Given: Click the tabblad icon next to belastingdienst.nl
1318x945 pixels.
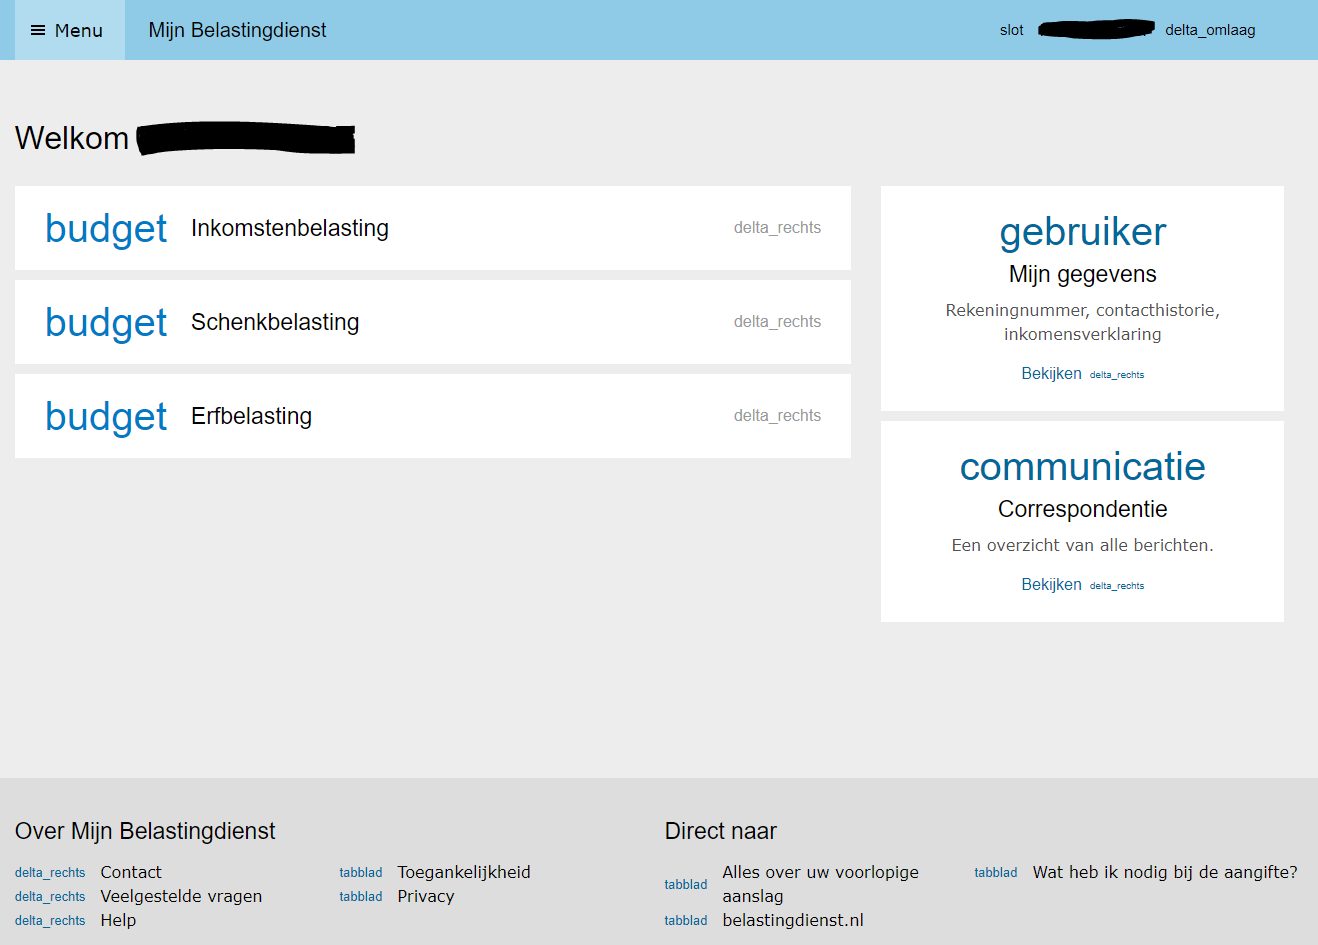Looking at the screenshot, I should pos(686,921).
